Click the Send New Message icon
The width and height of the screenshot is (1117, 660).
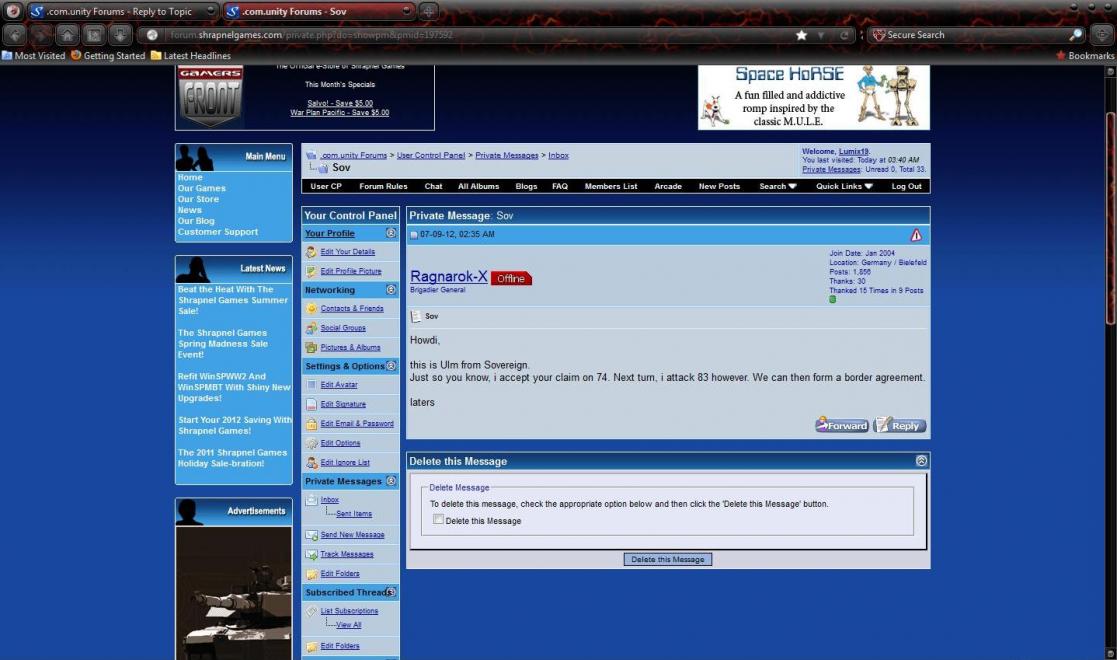(312, 535)
